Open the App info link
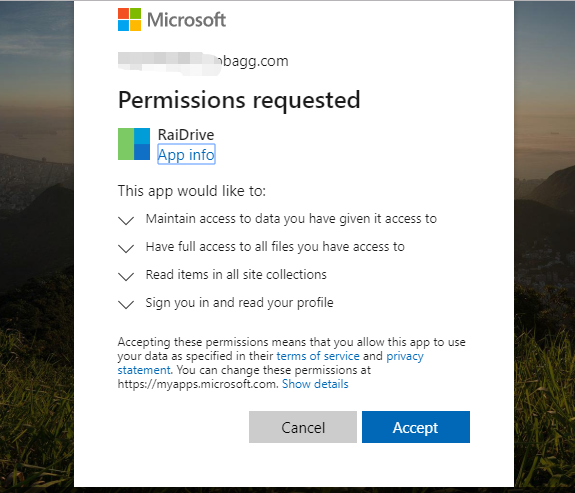This screenshot has width=575, height=493. pyautogui.click(x=186, y=154)
